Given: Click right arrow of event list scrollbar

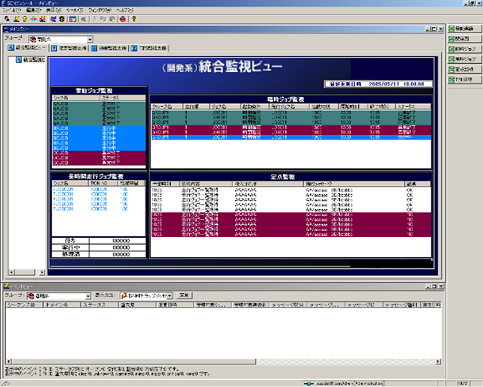Looking at the screenshot, I should pos(438,362).
